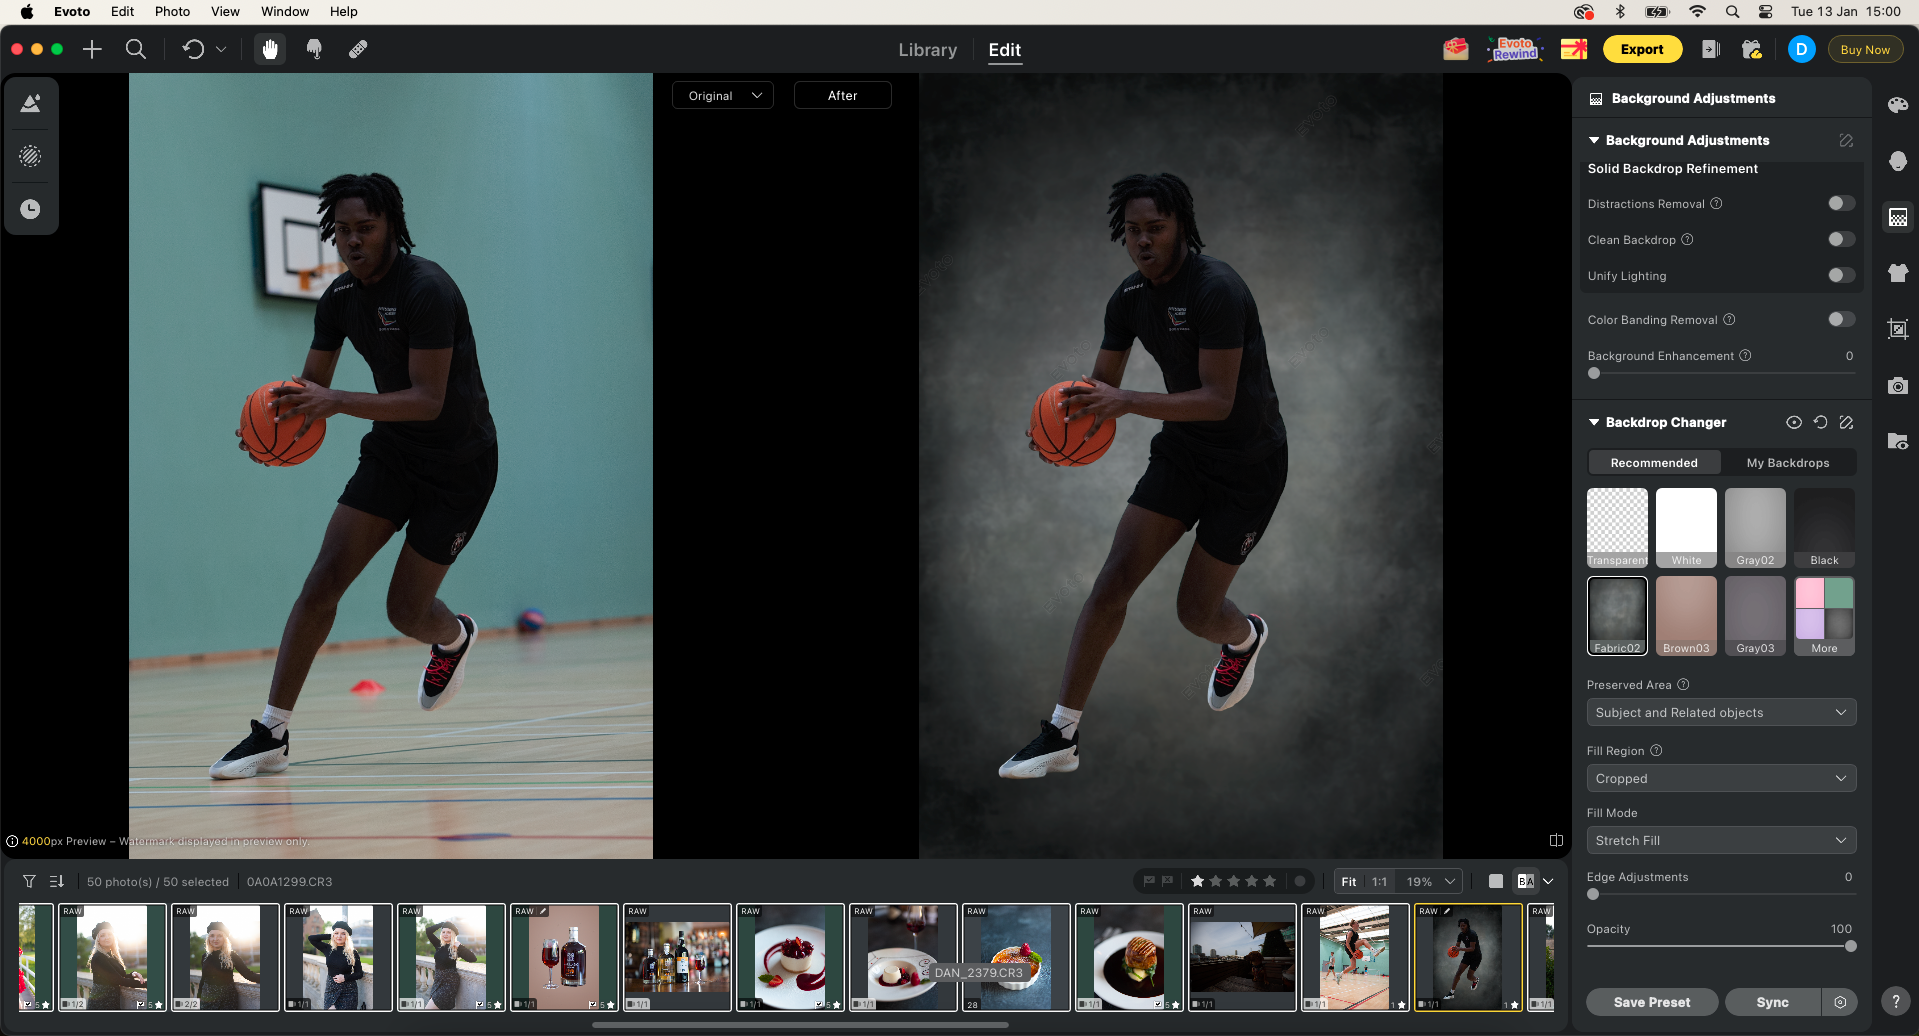Open the History panel with the clock icon
This screenshot has height=1036, width=1919.
pos(31,209)
